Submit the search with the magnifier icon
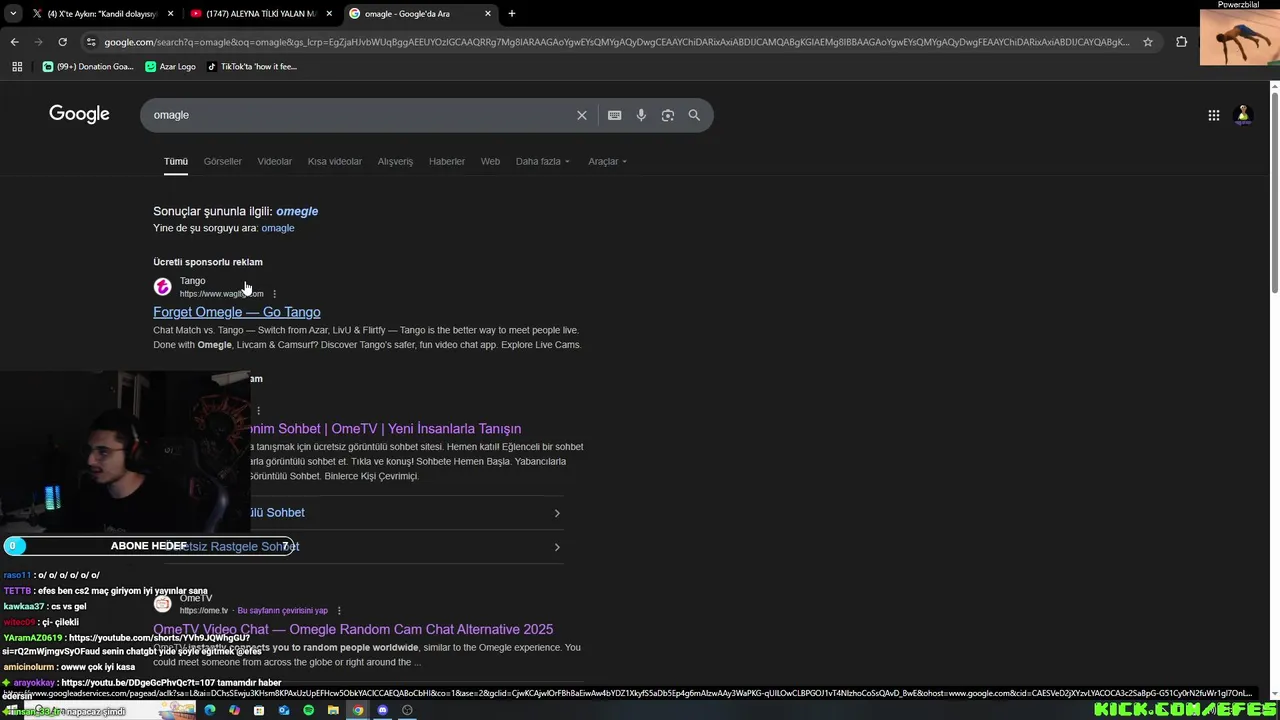This screenshot has width=1280, height=720. tap(694, 115)
